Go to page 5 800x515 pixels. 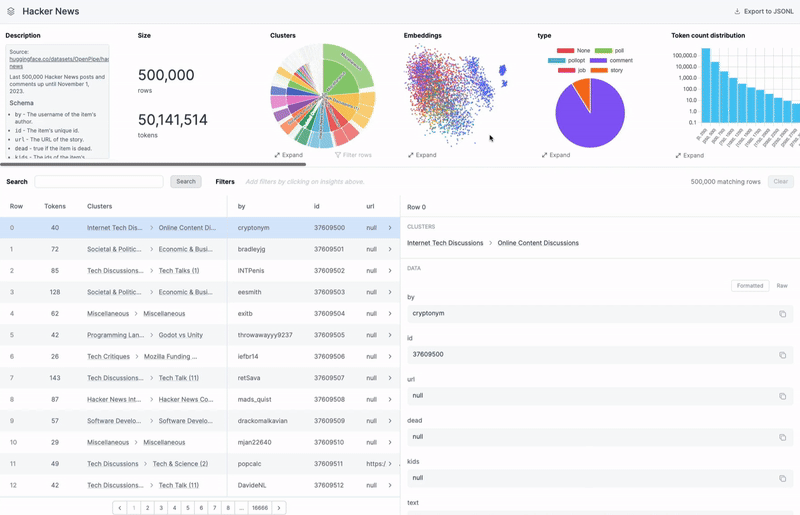click(x=188, y=508)
